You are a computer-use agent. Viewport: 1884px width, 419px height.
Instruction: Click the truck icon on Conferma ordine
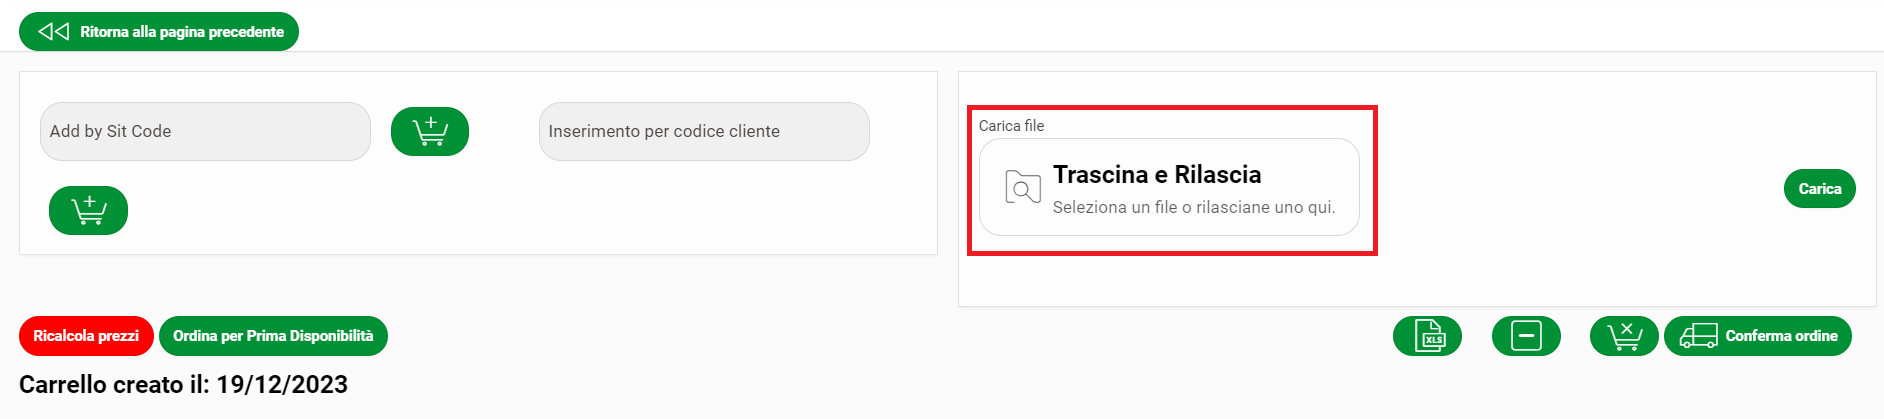pyautogui.click(x=1698, y=336)
